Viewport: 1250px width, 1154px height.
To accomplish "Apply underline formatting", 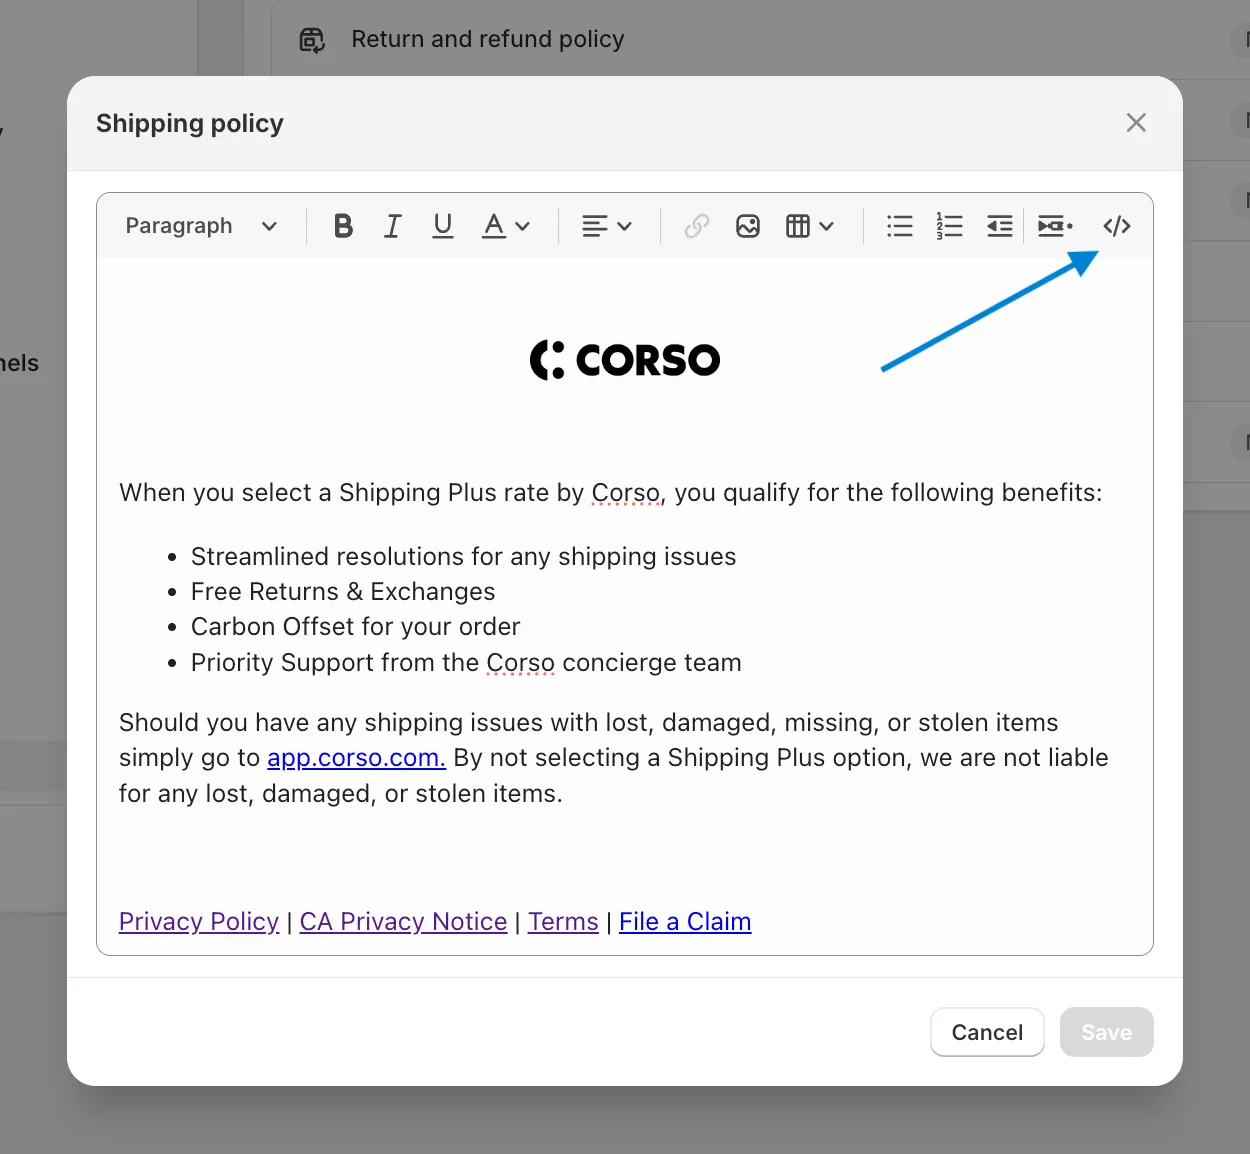I will [x=442, y=226].
